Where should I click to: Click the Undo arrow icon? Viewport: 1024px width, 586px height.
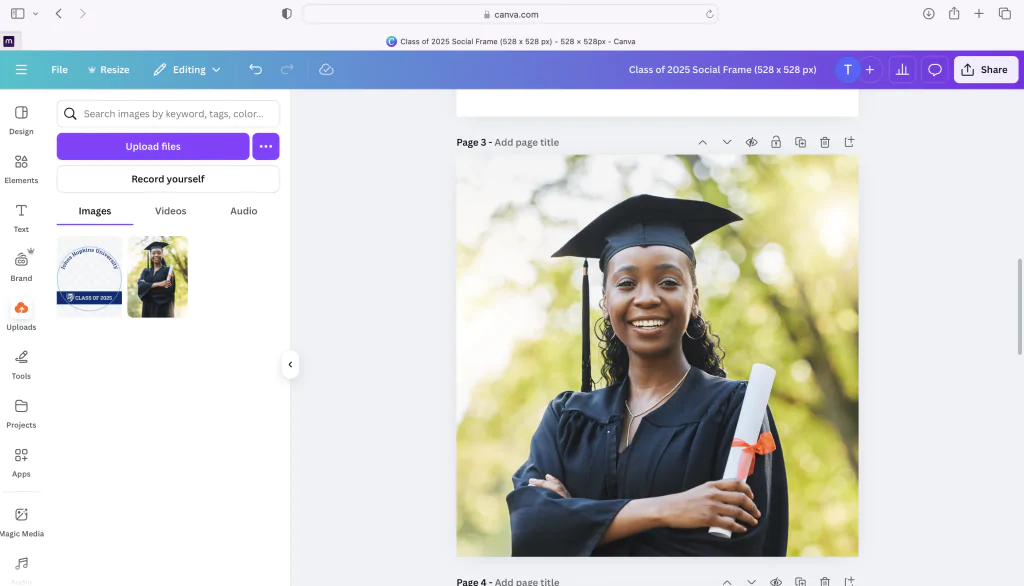255,69
